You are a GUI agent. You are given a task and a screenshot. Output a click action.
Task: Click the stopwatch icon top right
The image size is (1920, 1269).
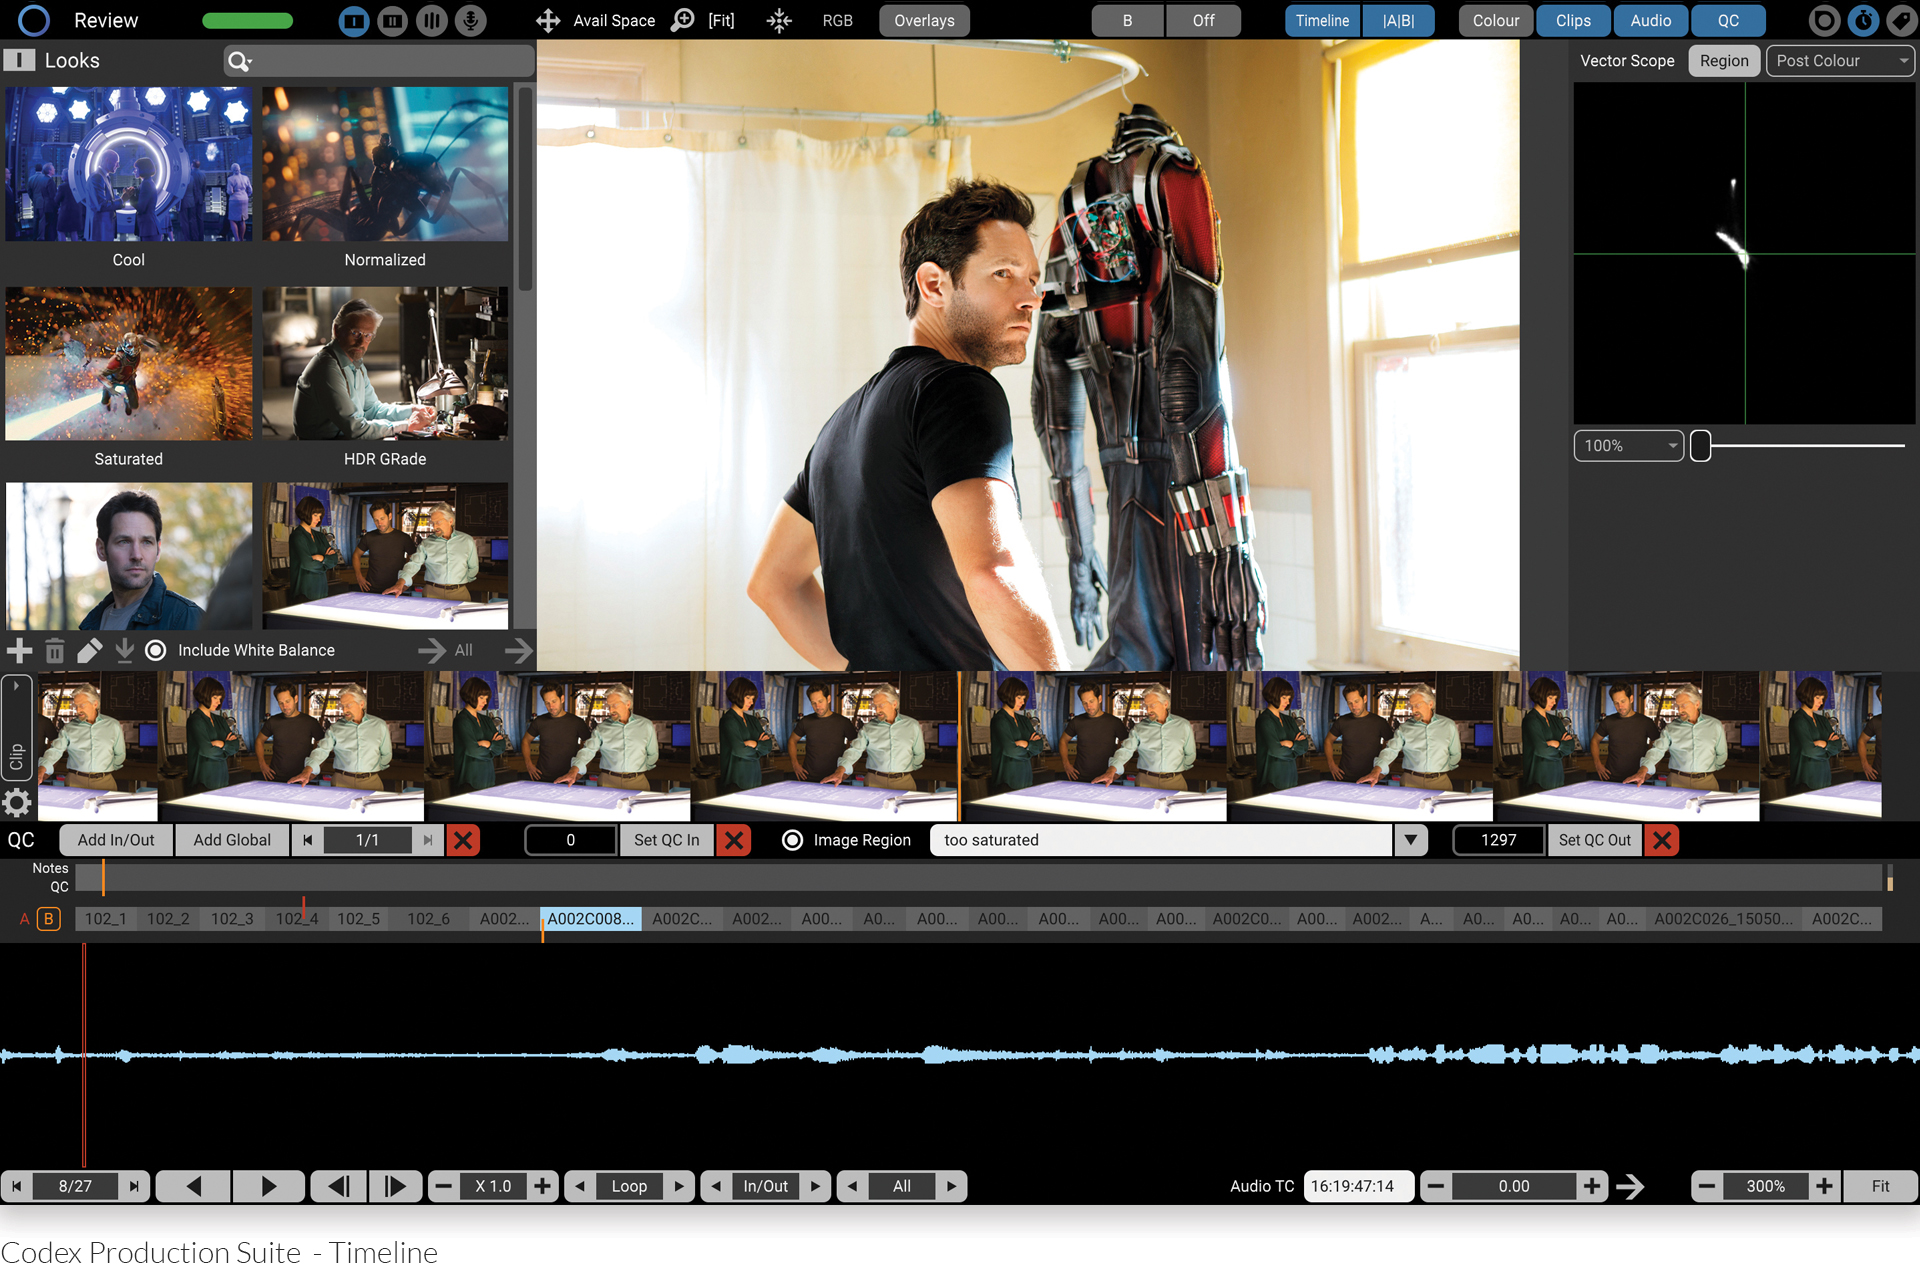[1863, 20]
